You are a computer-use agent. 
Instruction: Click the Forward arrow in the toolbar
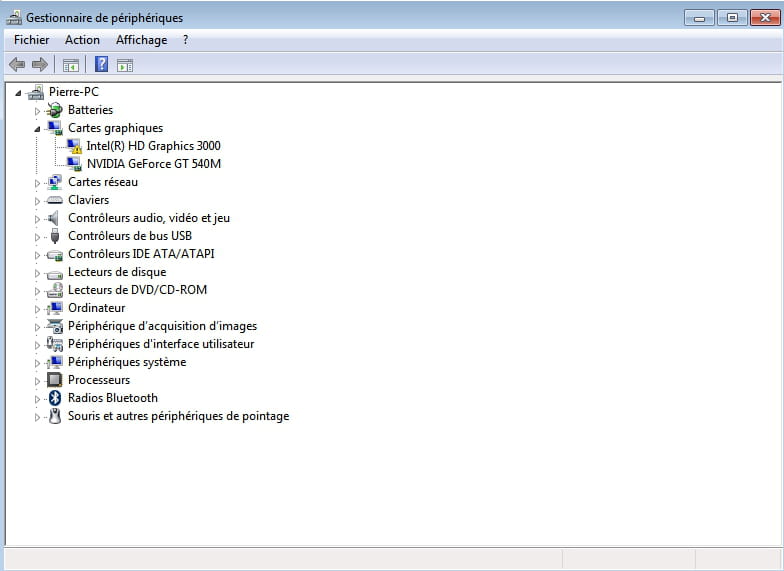40,65
